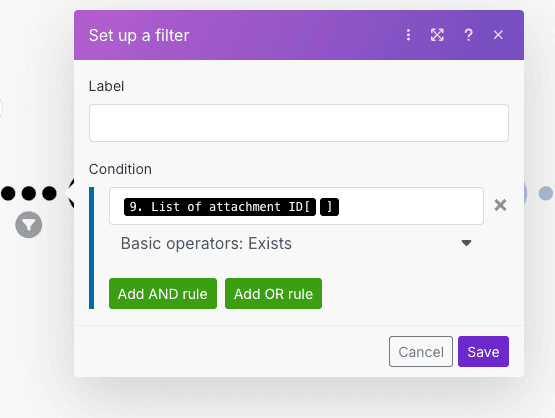Cancel the filter setup

coord(420,351)
